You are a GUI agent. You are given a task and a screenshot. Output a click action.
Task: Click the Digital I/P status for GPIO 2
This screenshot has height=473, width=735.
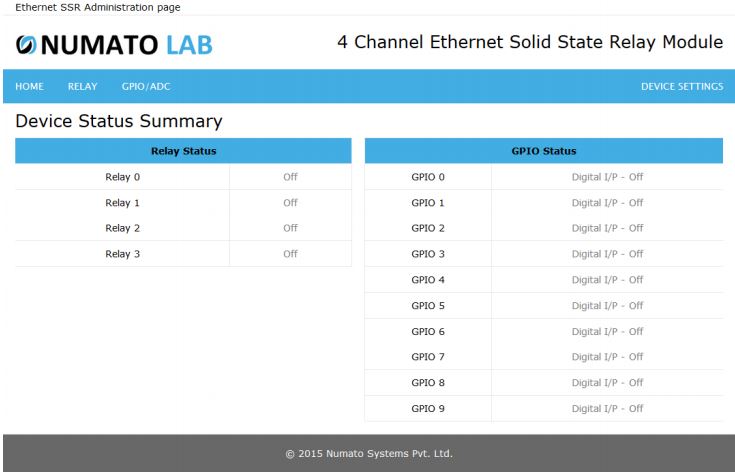(607, 228)
